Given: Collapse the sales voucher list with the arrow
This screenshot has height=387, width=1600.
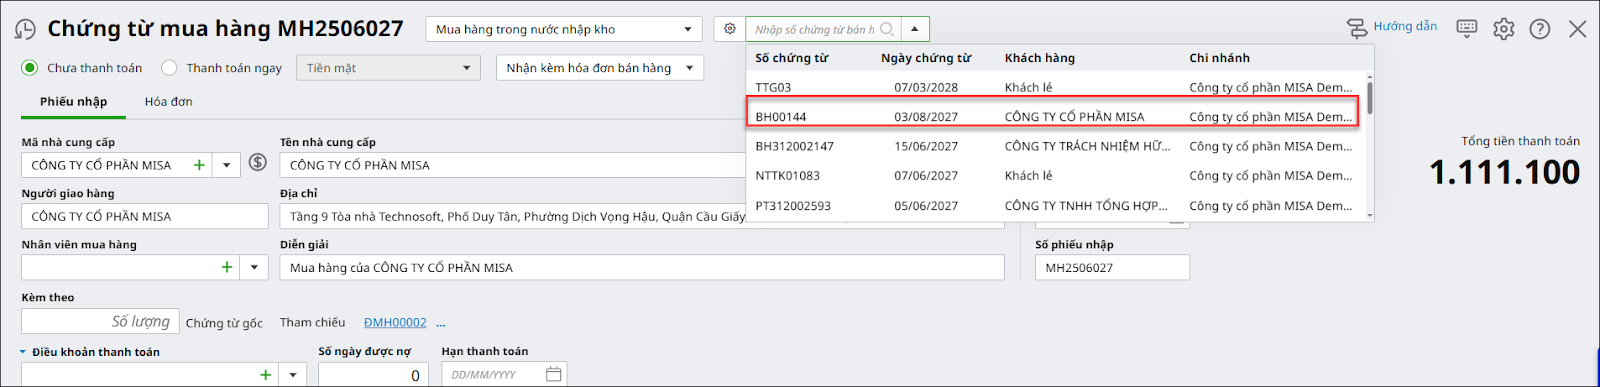Looking at the screenshot, I should [x=915, y=29].
